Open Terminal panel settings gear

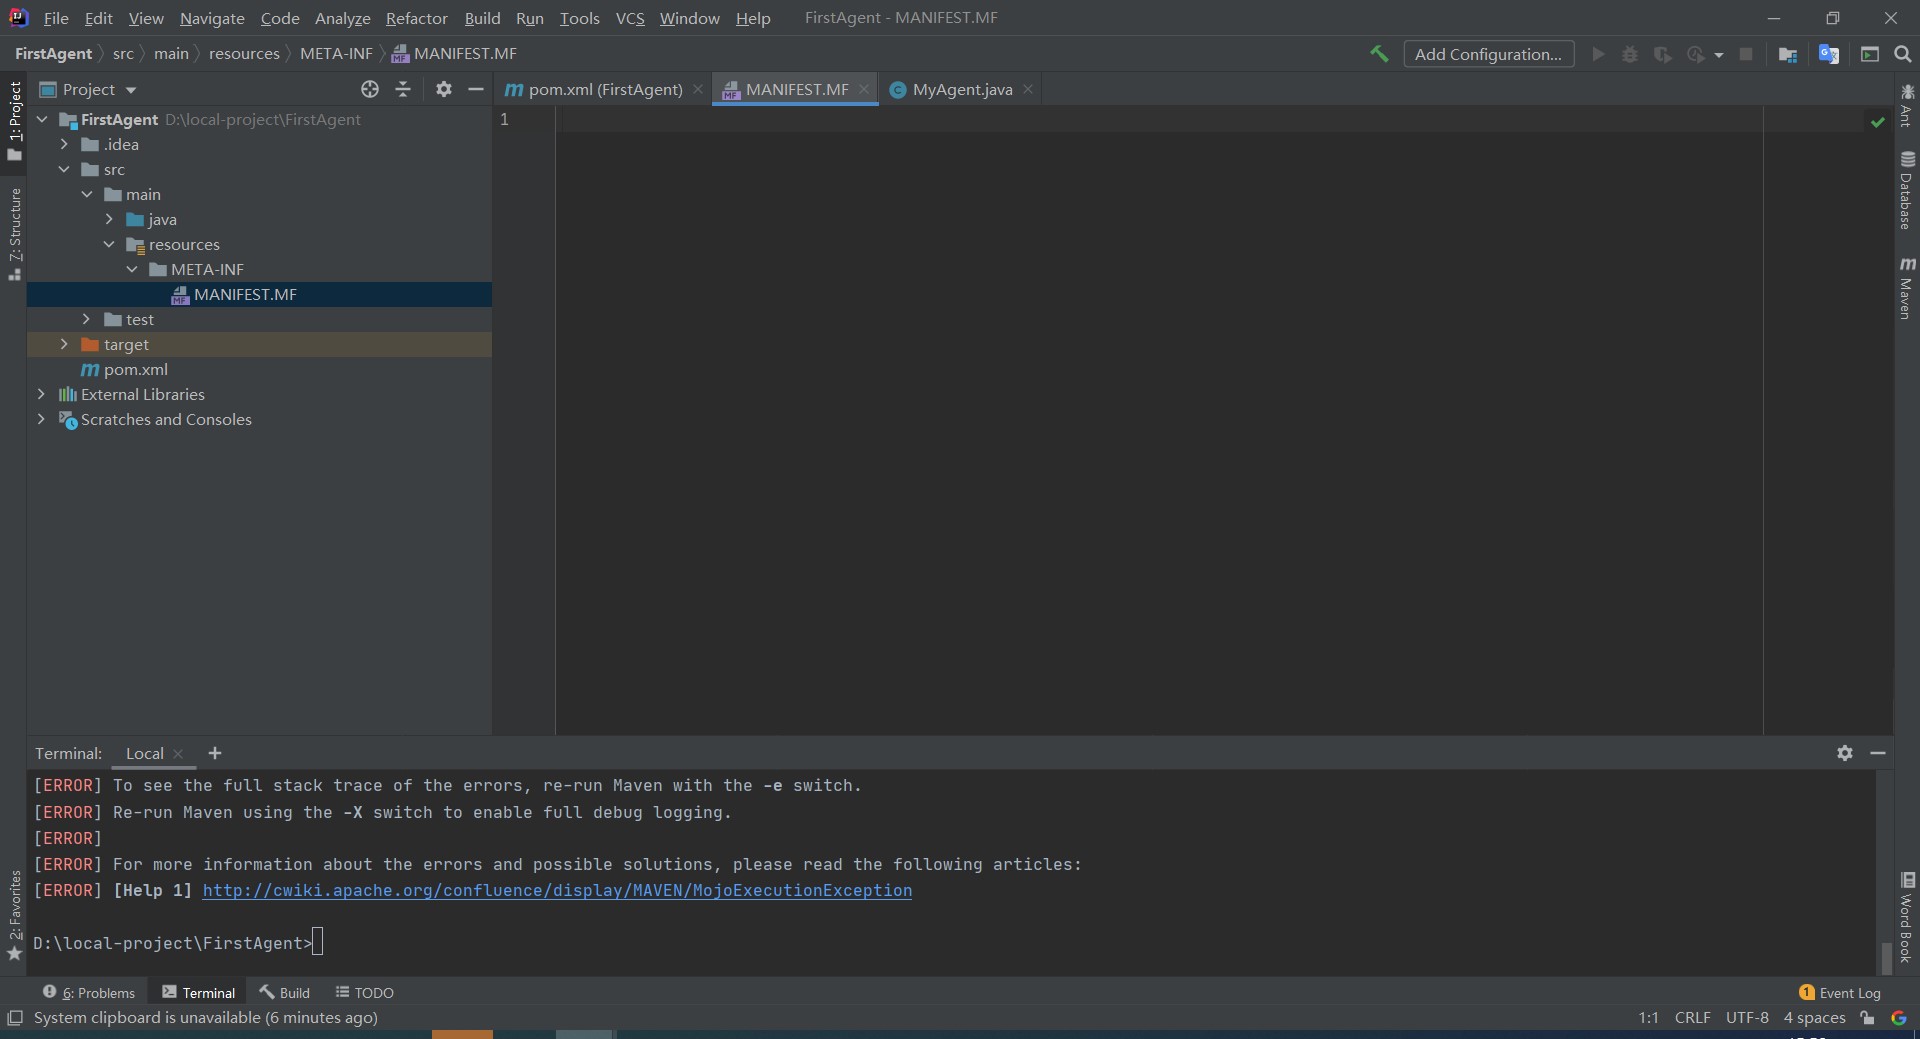pyautogui.click(x=1845, y=753)
